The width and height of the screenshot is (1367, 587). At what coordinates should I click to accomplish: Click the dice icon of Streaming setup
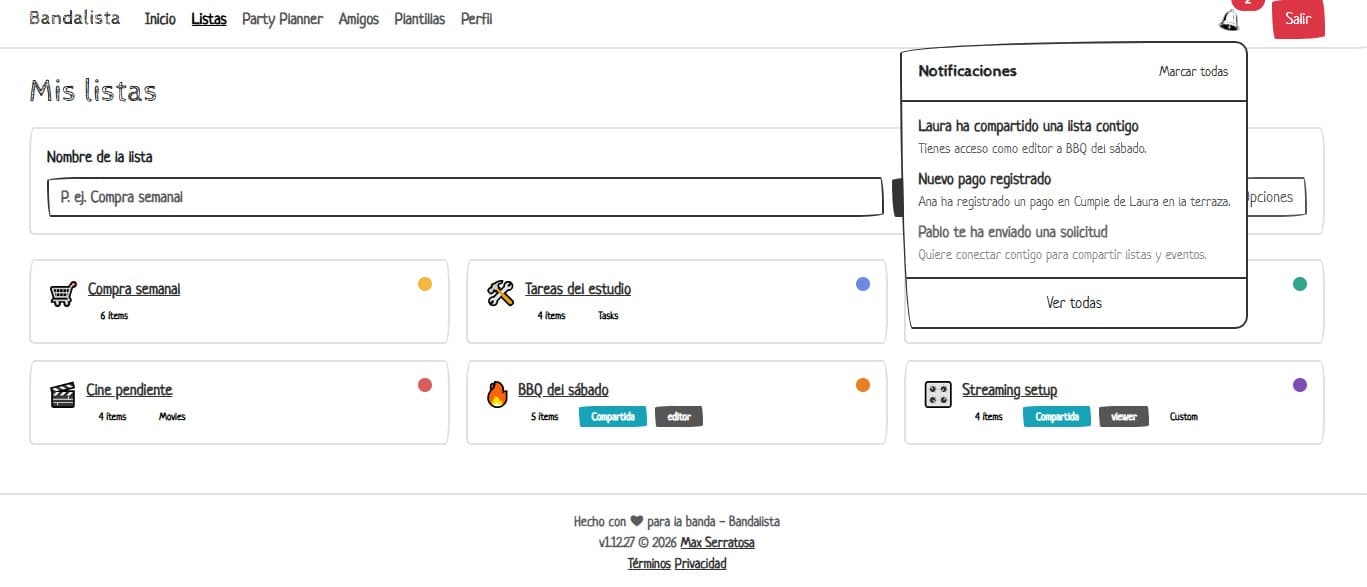coord(938,395)
